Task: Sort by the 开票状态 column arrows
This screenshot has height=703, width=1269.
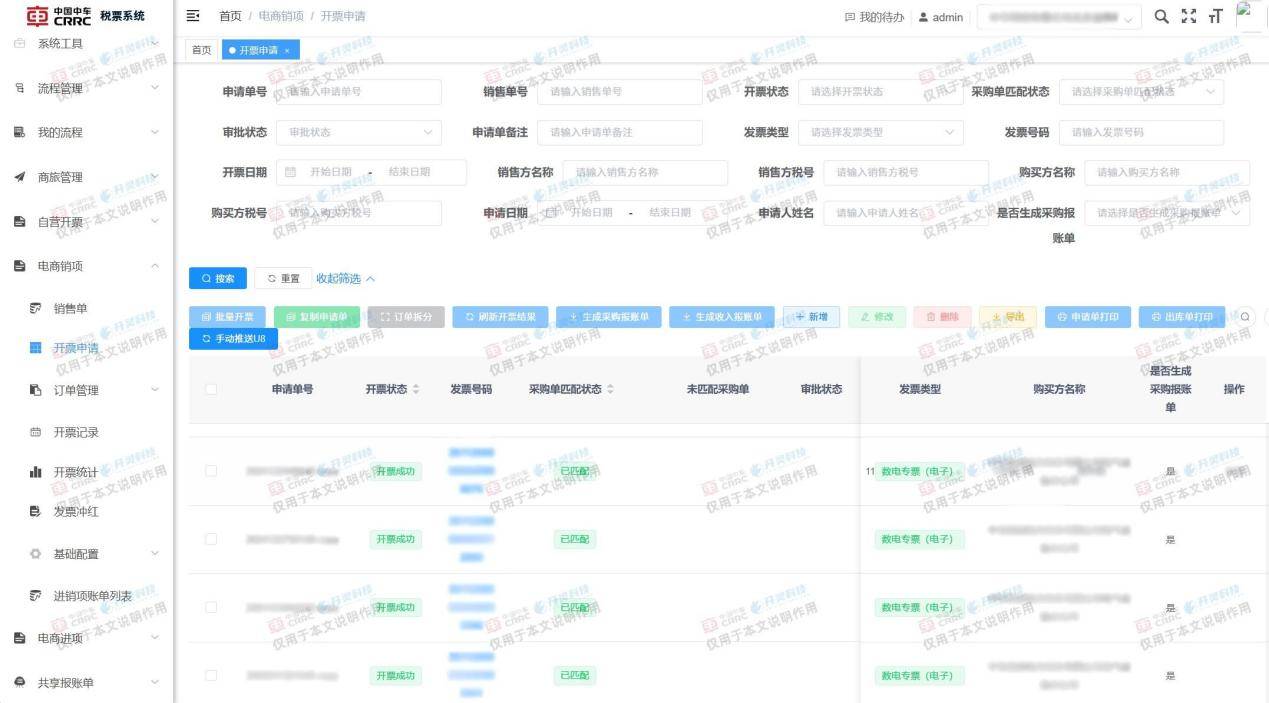Action: coord(416,389)
